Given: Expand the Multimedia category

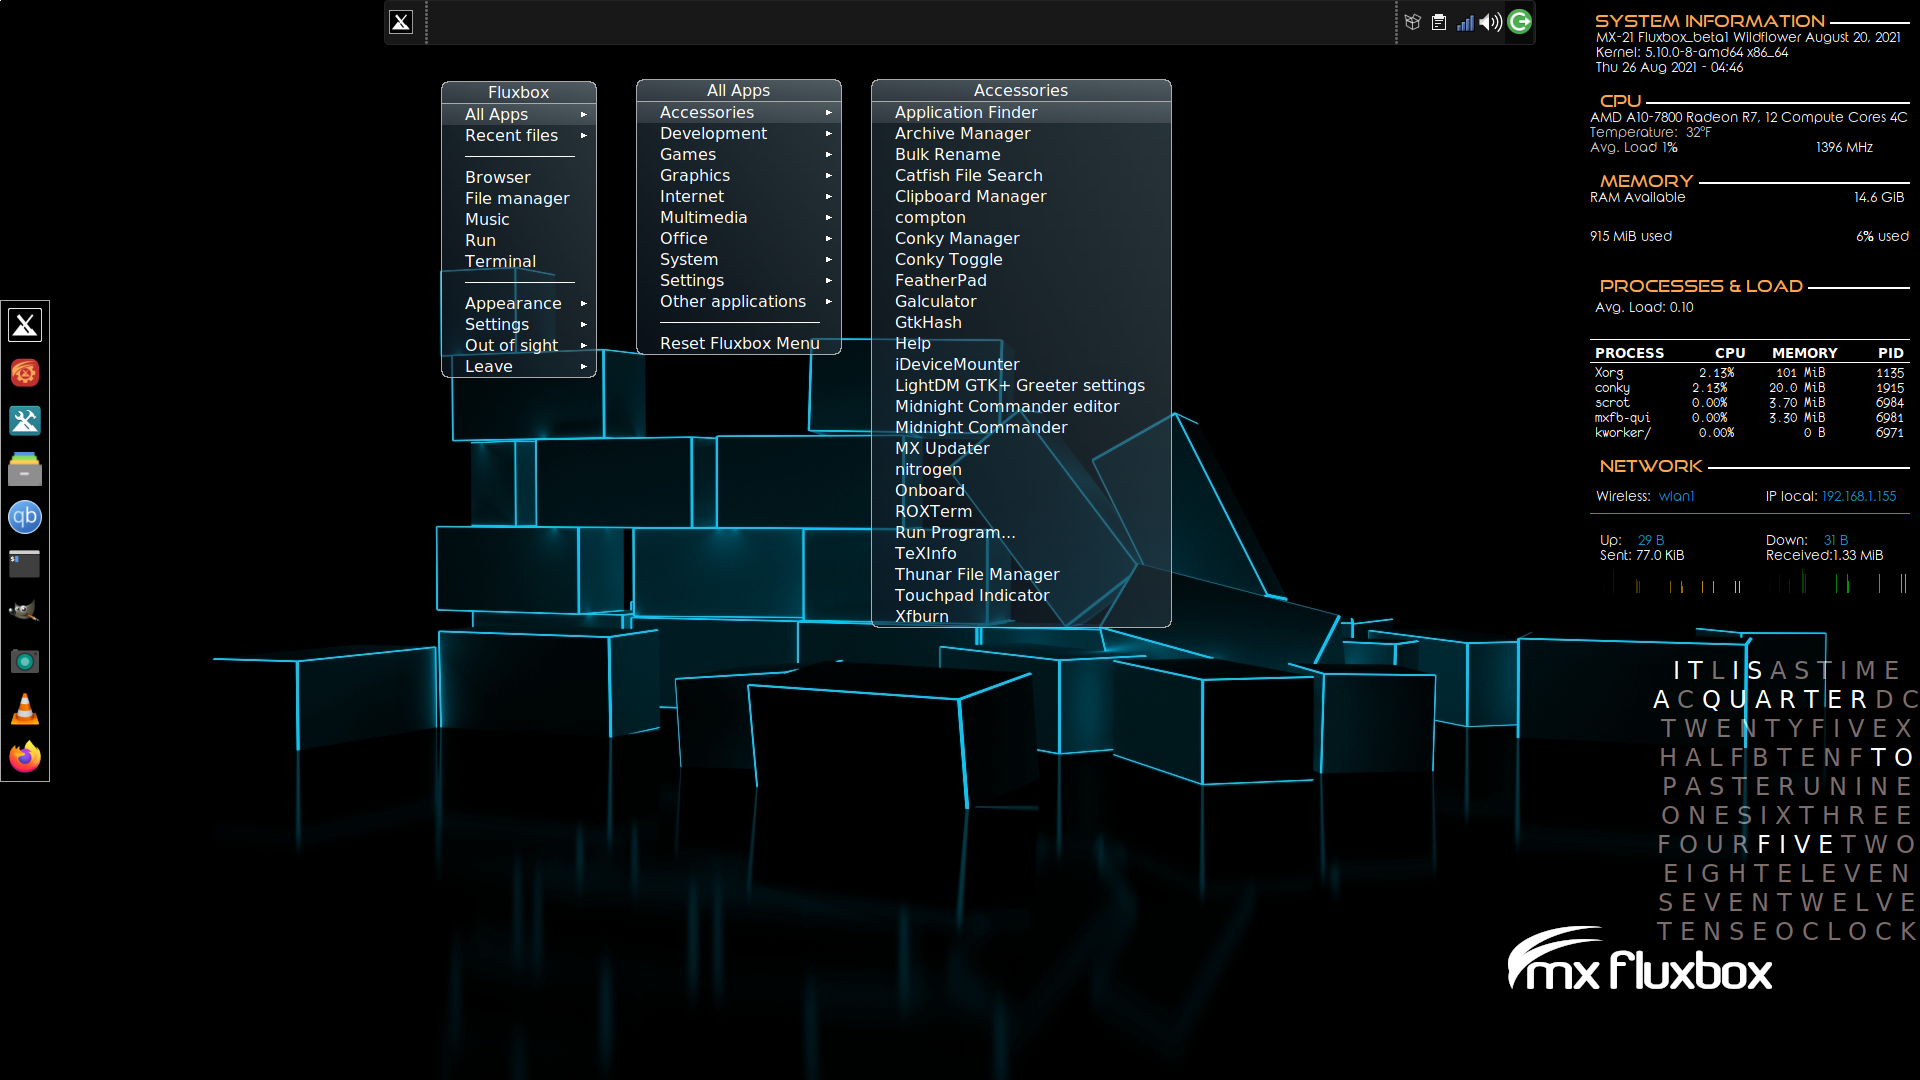Looking at the screenshot, I should 738,218.
